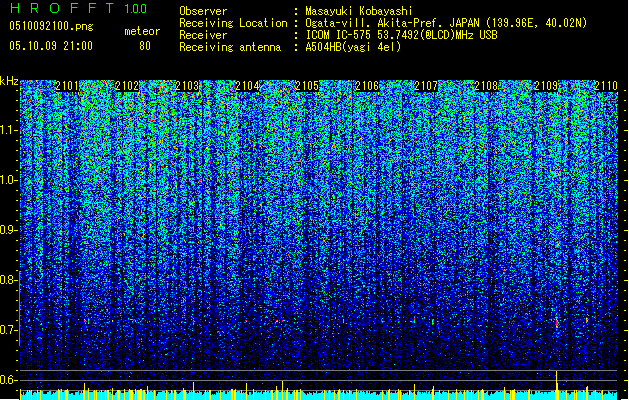Click the tall yellow intensity spike under 2109

pos(557,385)
